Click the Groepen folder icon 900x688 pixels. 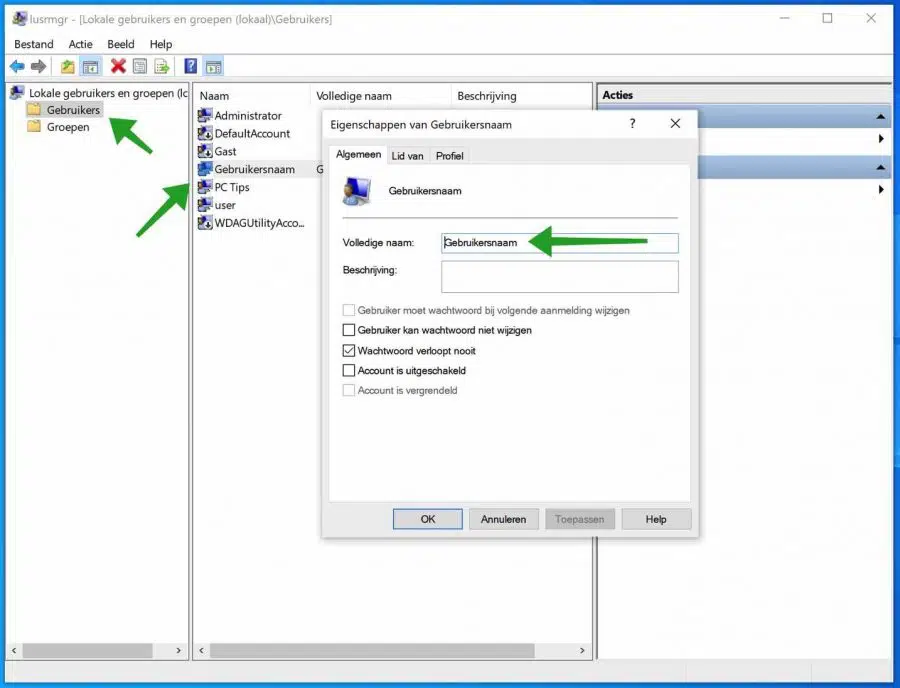[x=34, y=126]
